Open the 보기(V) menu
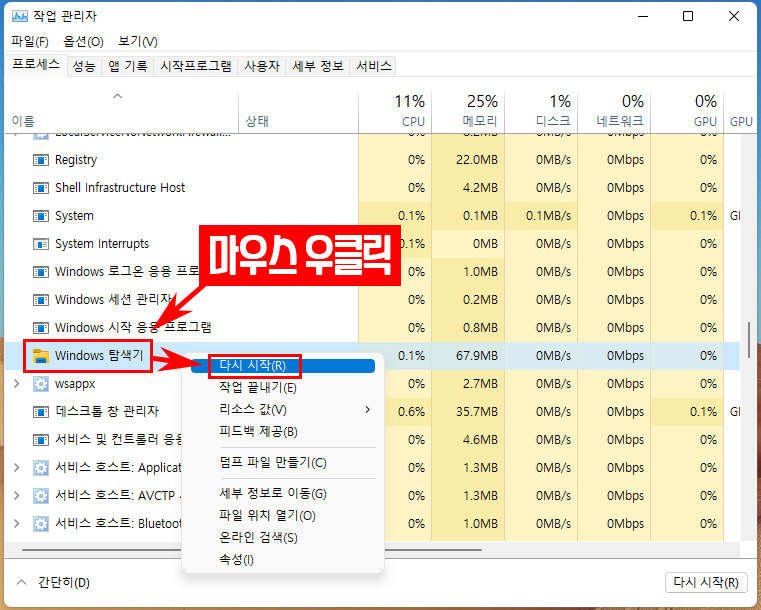 (138, 42)
